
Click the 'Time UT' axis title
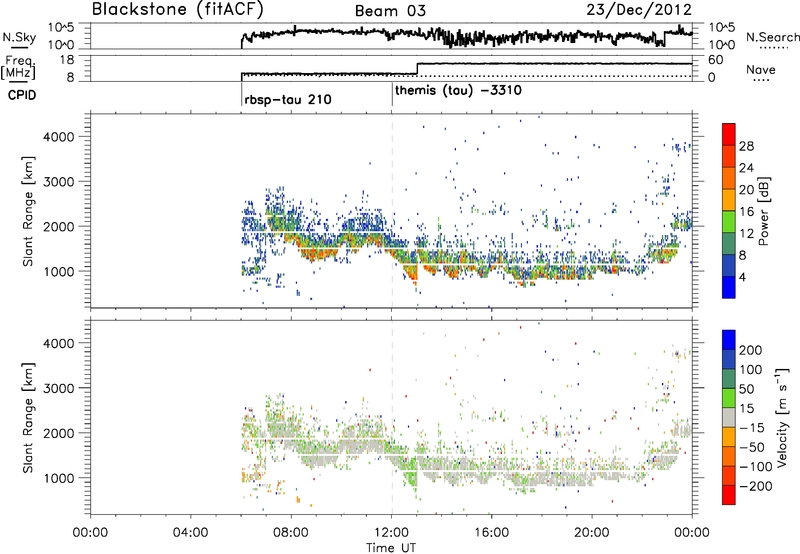click(x=391, y=548)
